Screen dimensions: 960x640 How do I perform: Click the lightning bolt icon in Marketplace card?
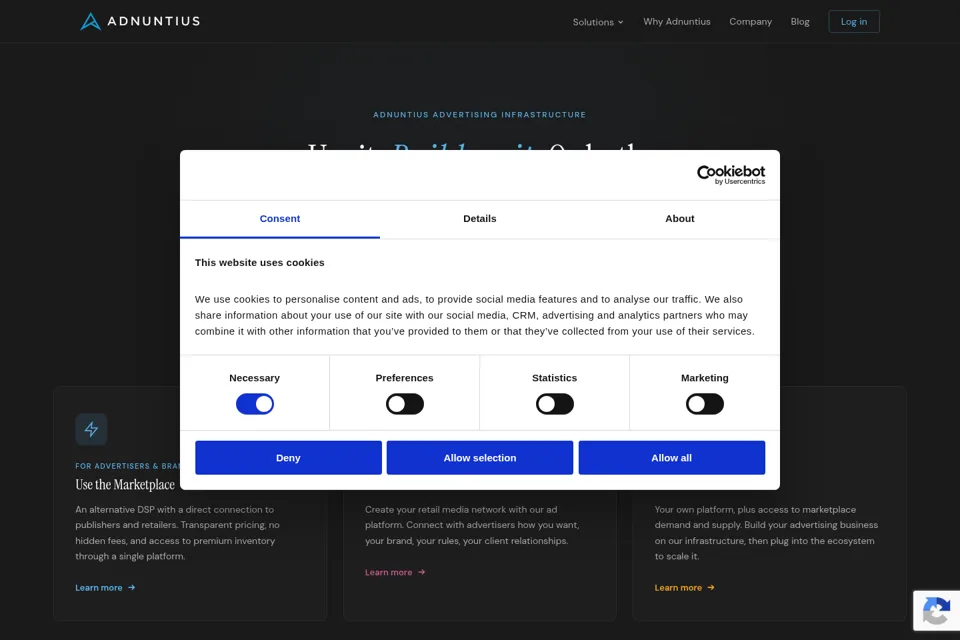click(x=91, y=429)
